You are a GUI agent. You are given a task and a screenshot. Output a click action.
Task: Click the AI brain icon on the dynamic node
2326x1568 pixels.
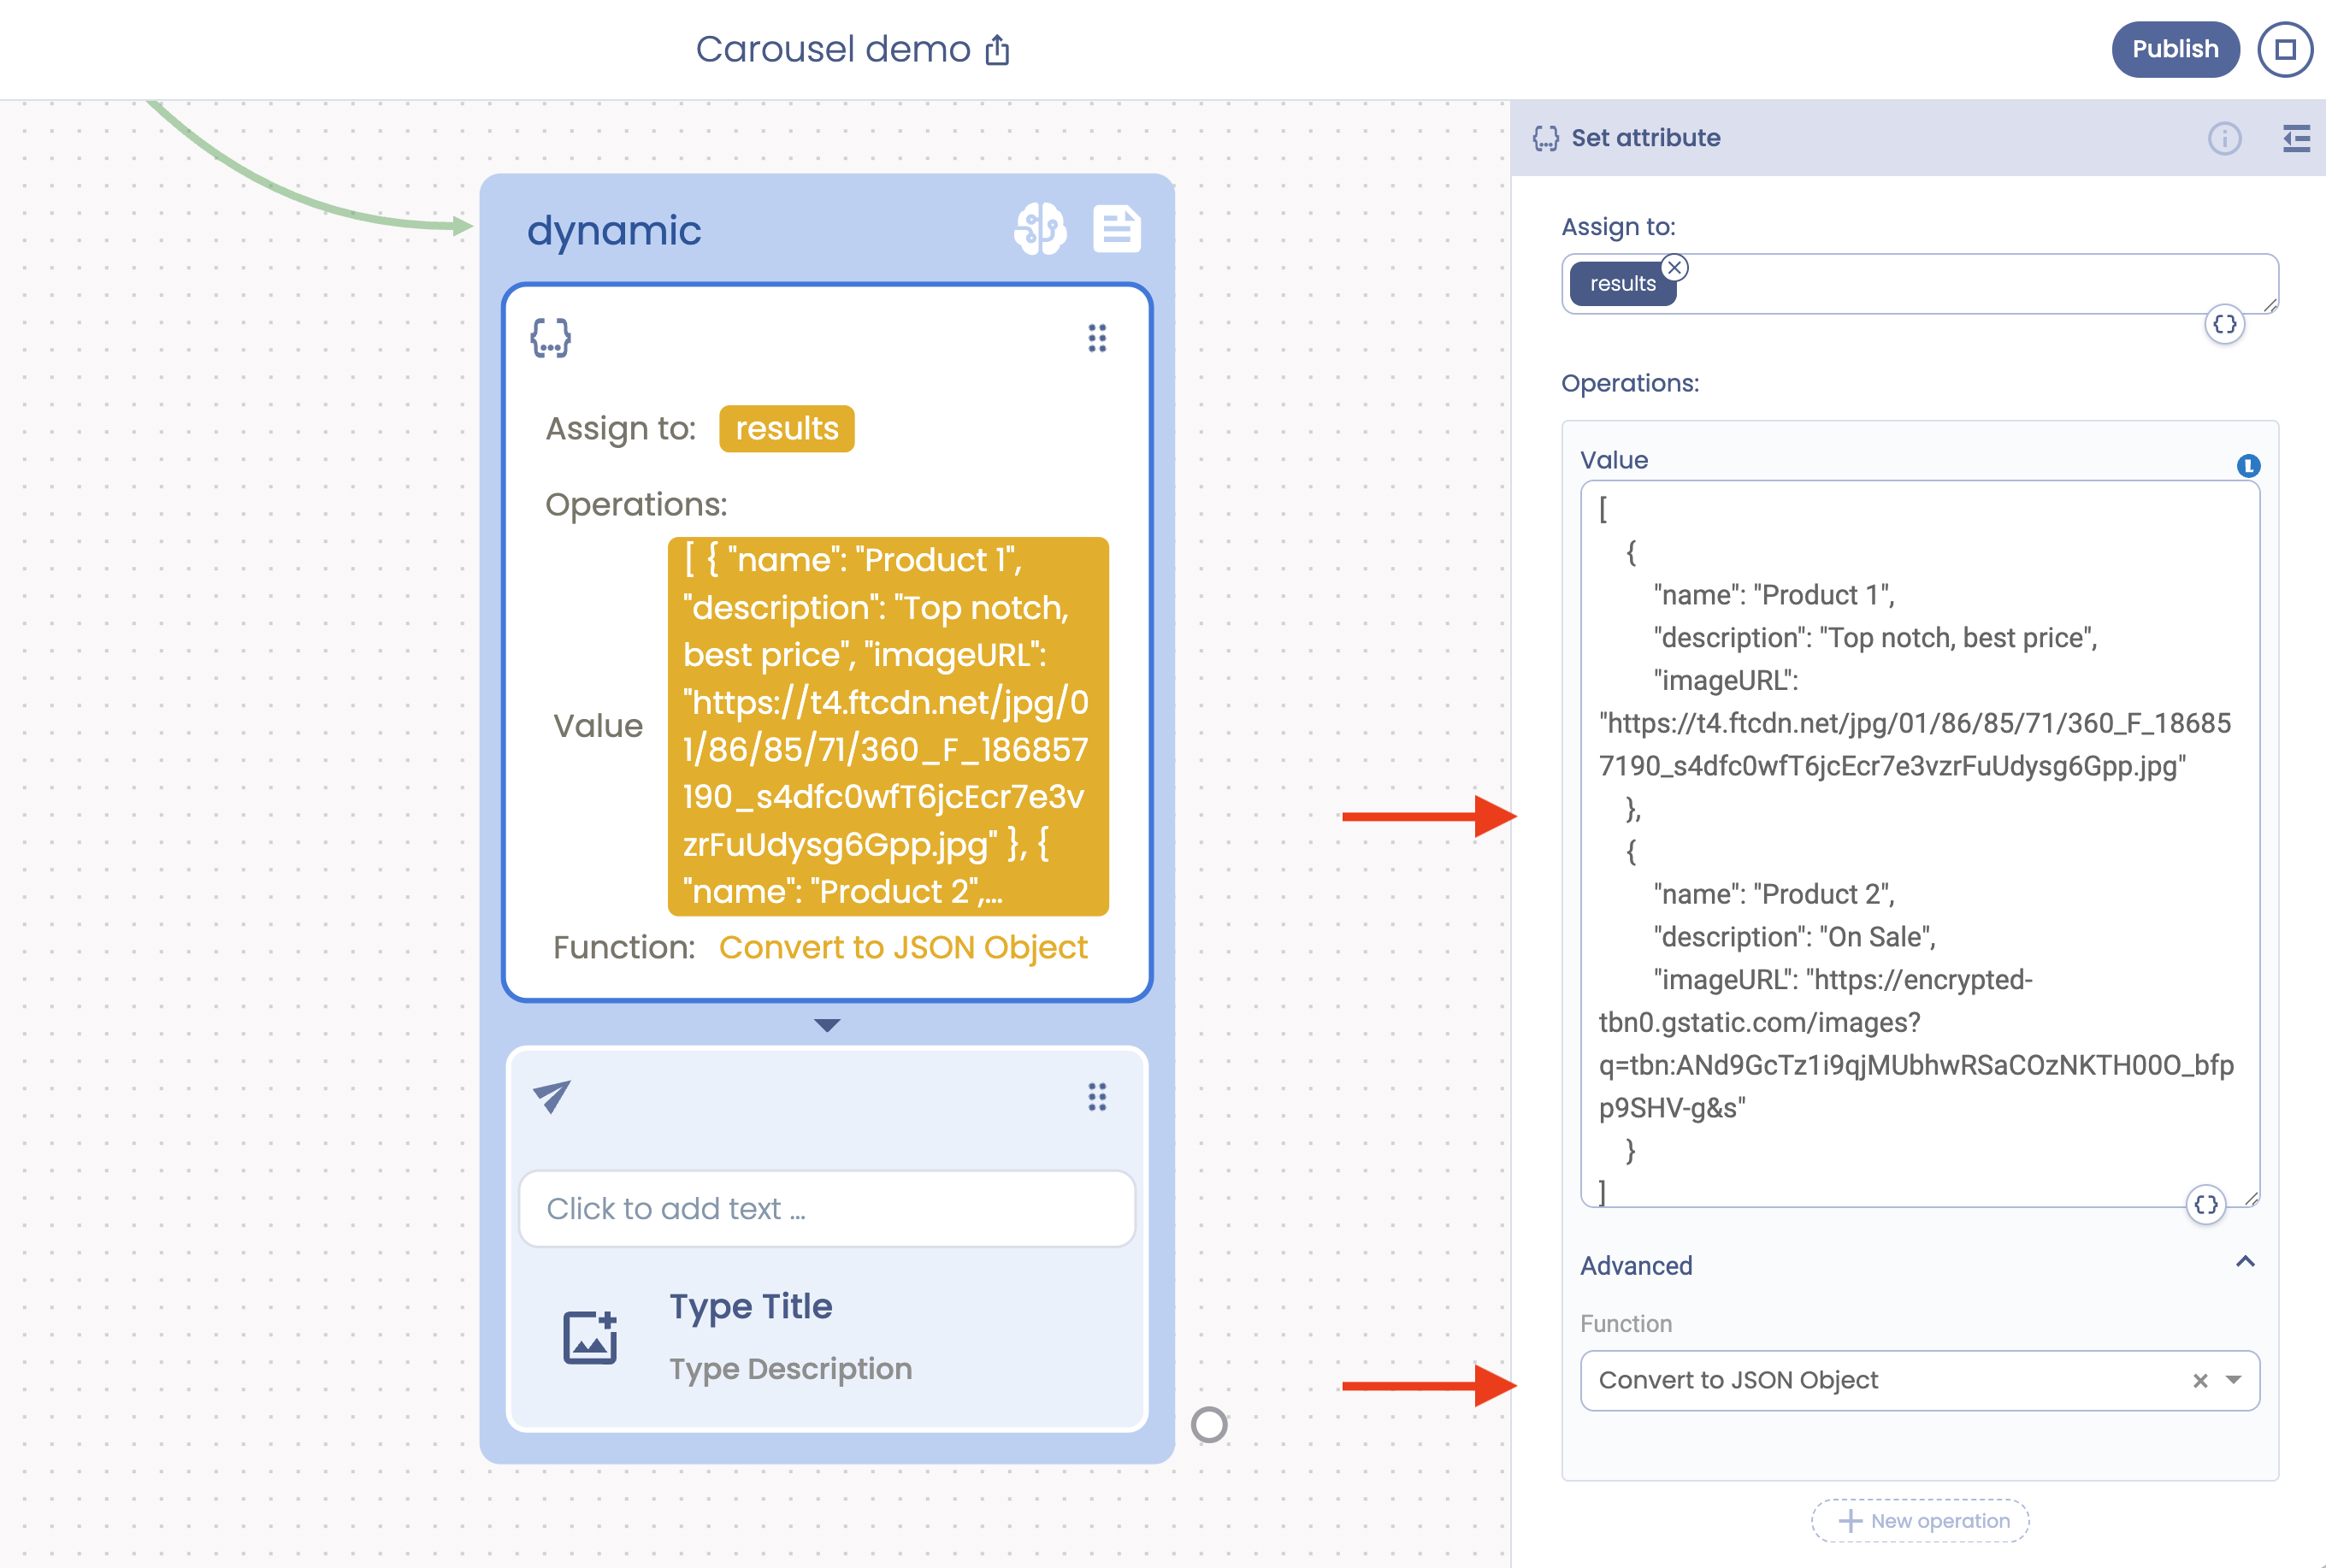point(1040,229)
